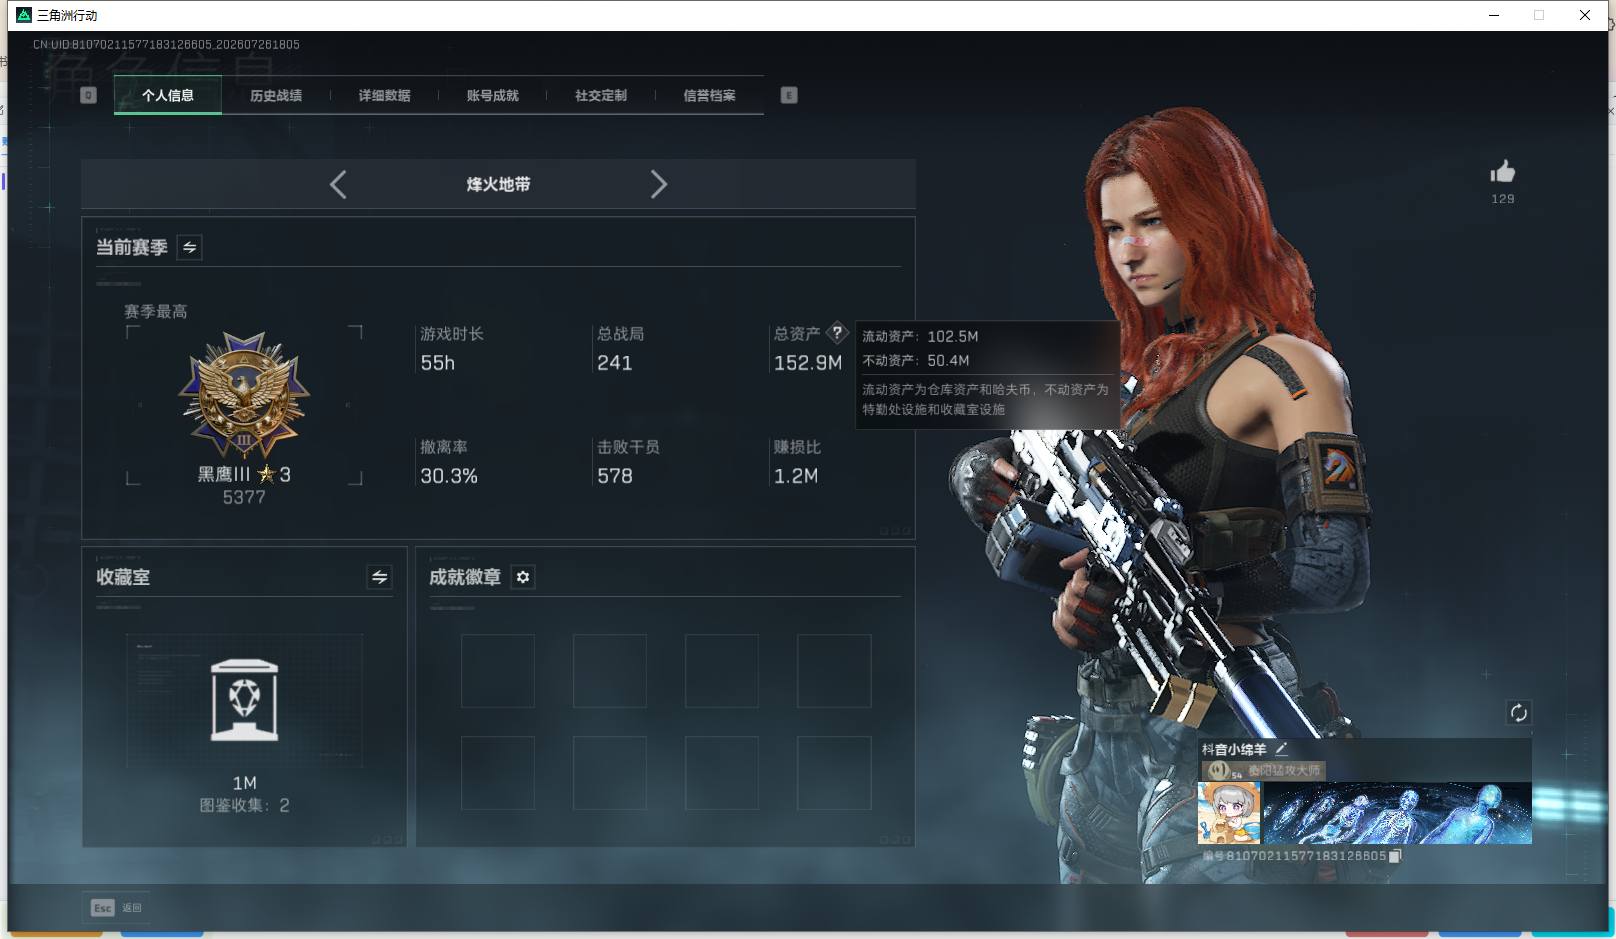Click the 撤离率 value 30.3%
Image resolution: width=1616 pixels, height=939 pixels.
(x=449, y=476)
